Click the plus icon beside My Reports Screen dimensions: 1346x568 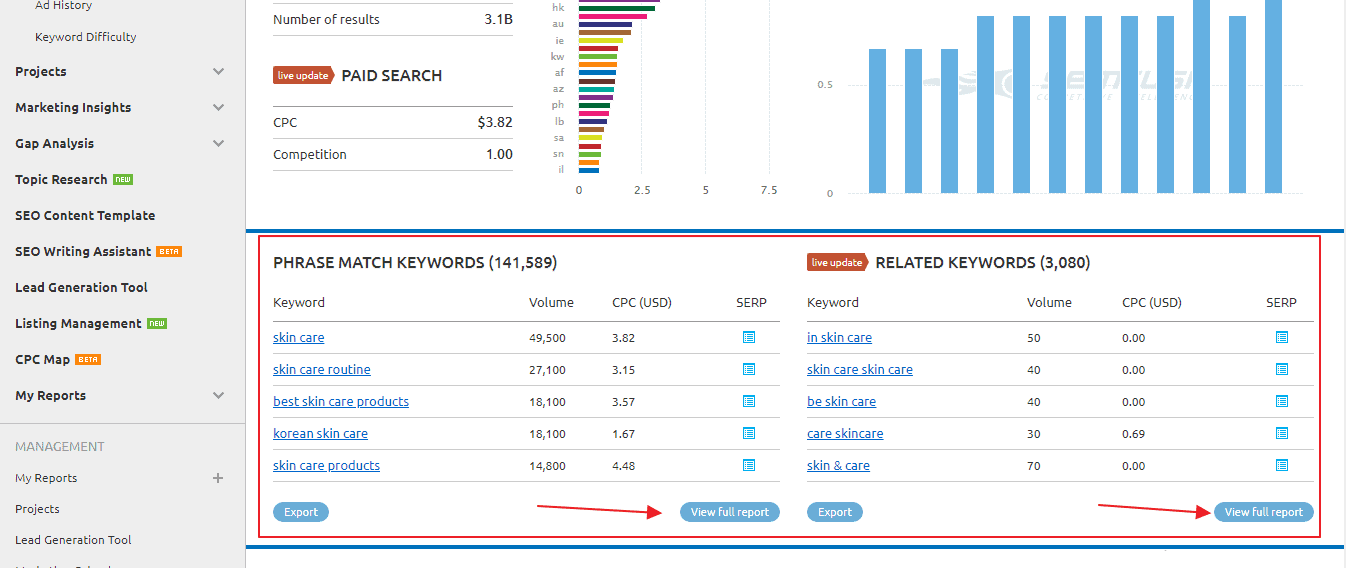coord(218,478)
